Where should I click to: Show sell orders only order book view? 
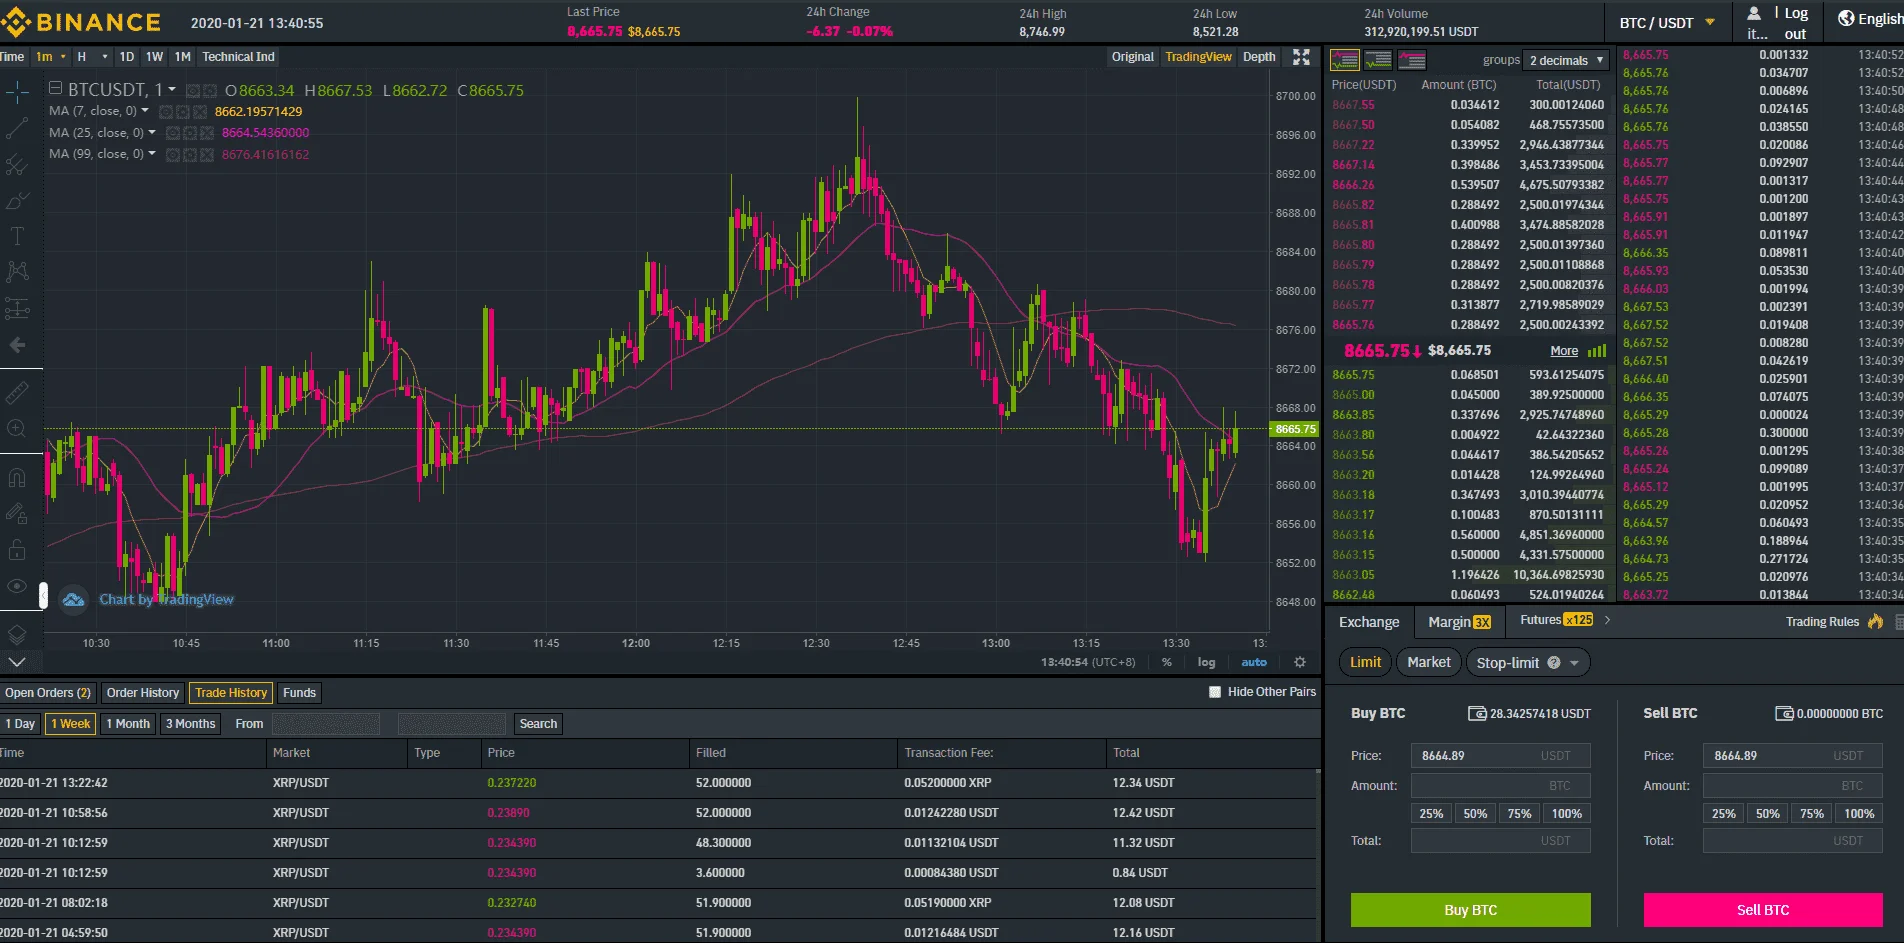pyautogui.click(x=1412, y=60)
